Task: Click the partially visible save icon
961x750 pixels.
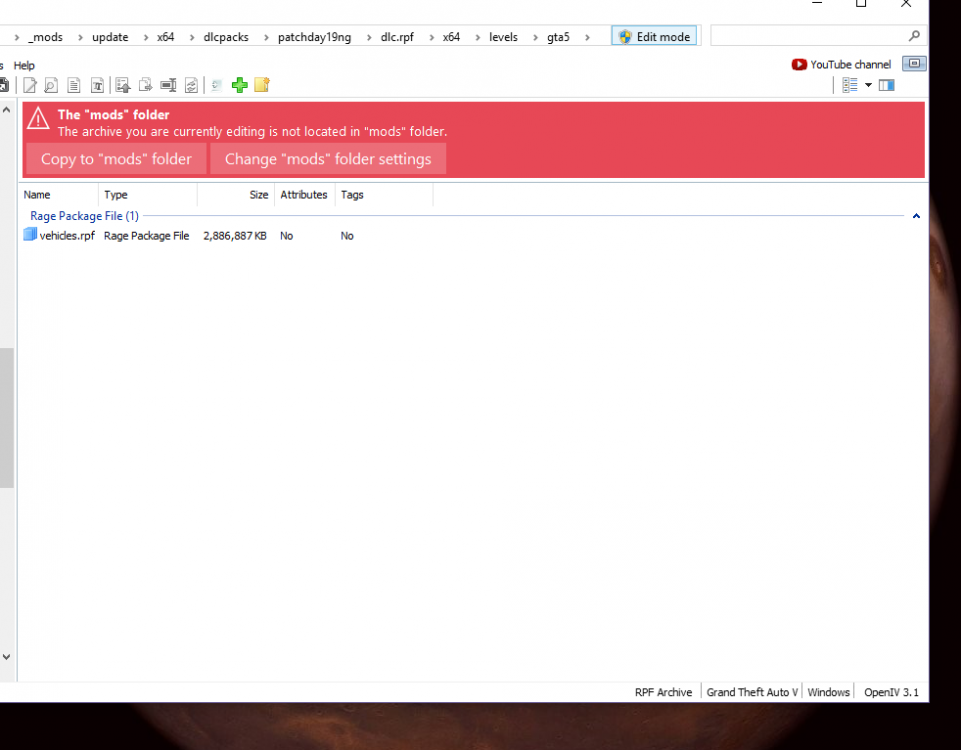Action: click(4, 85)
